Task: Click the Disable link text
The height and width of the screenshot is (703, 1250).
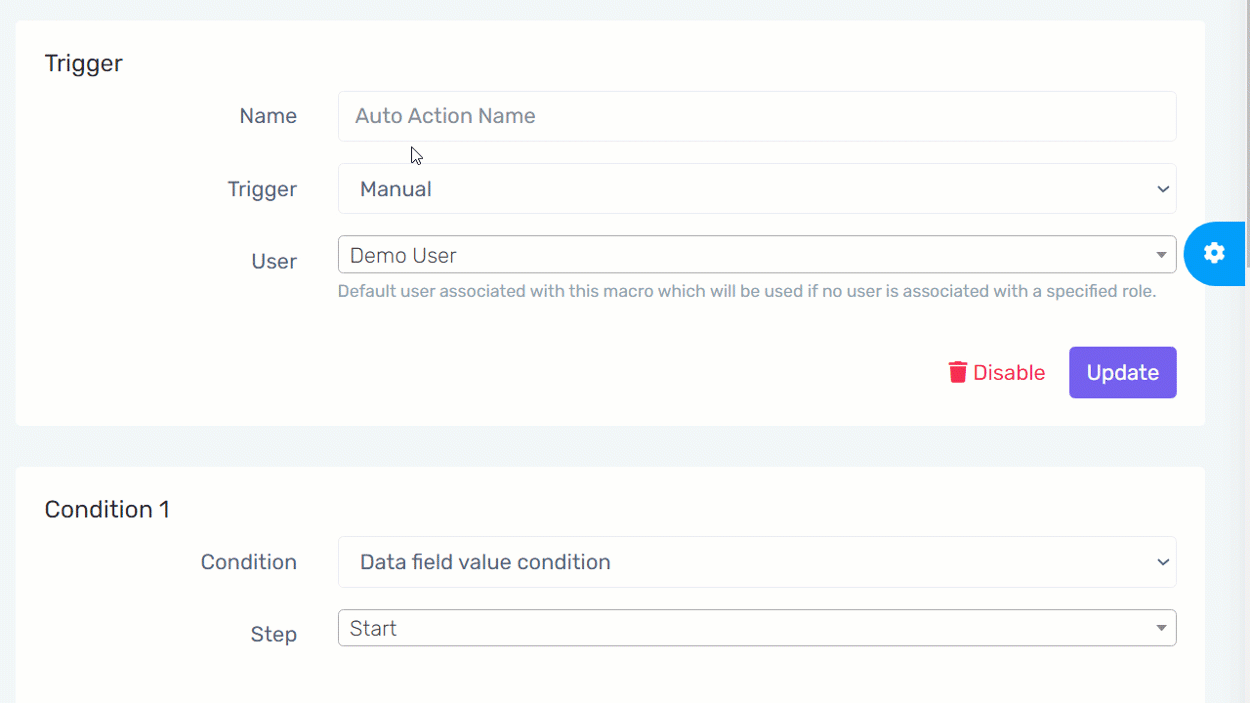Action: (x=1008, y=373)
